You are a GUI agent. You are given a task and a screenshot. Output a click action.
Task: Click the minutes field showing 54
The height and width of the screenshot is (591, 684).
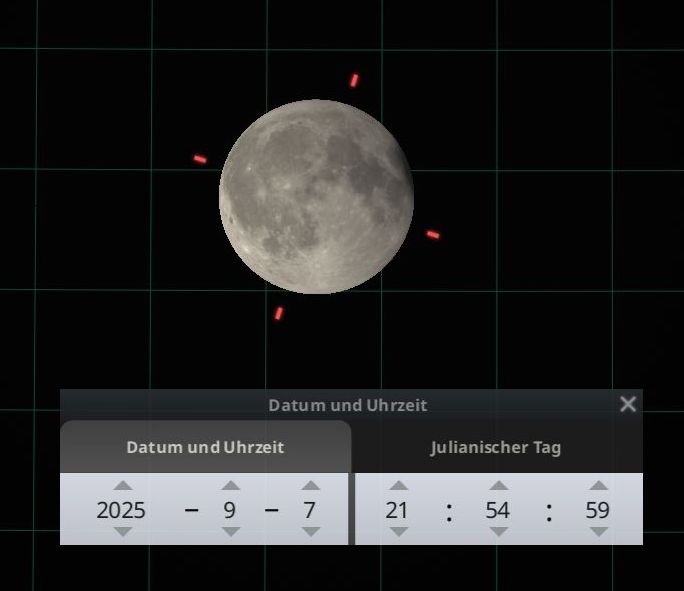(x=498, y=510)
